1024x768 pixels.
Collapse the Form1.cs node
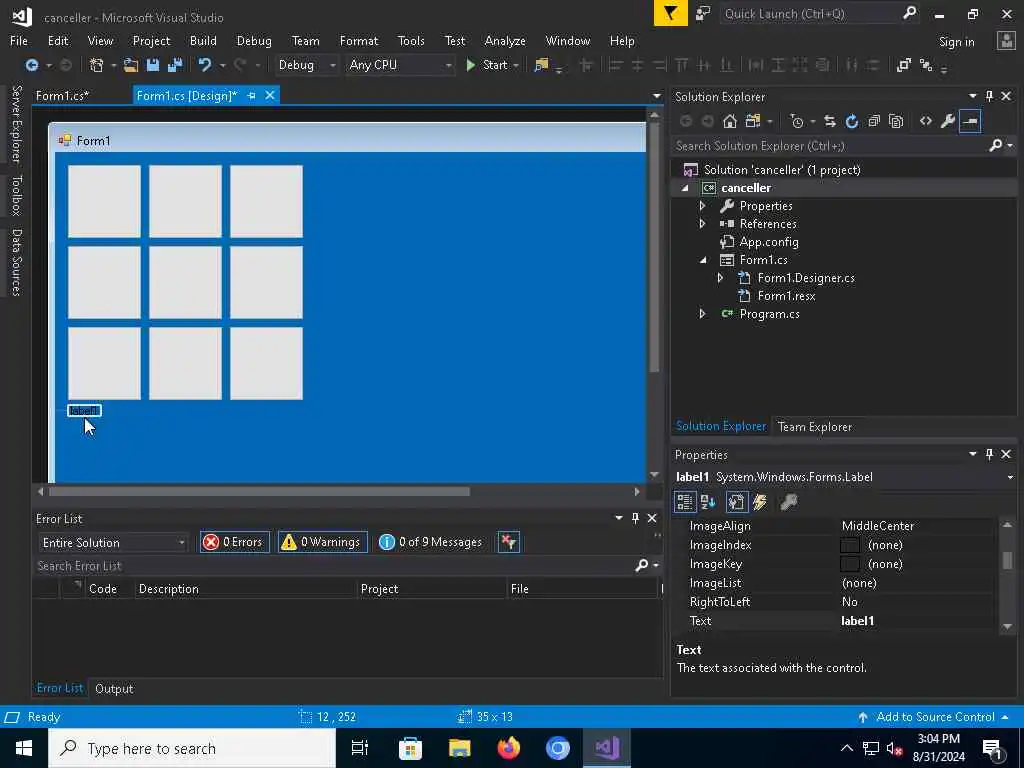tap(703, 260)
